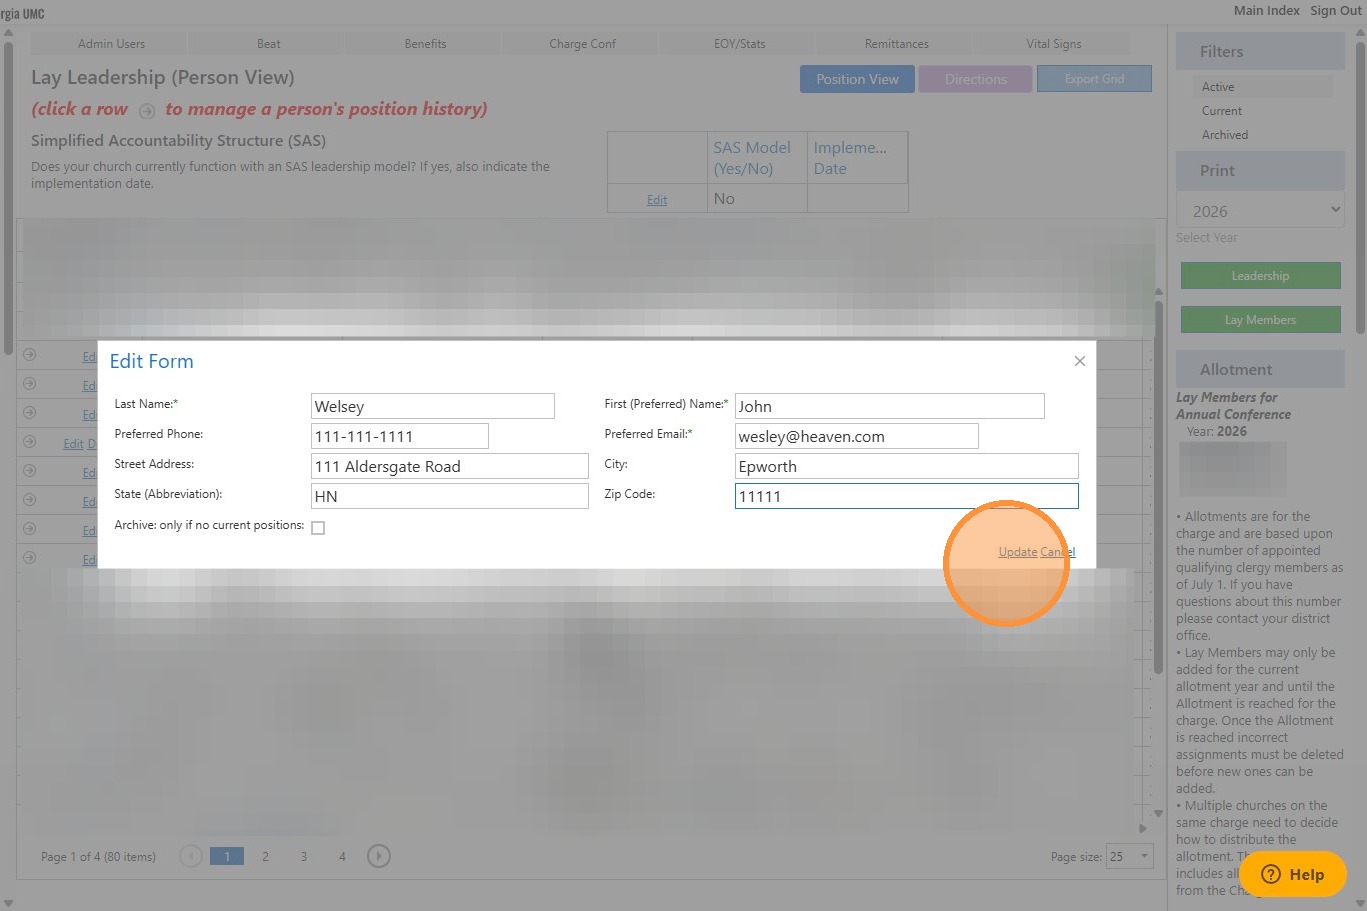Open row arrow beside the 'Edit D' link
The height and width of the screenshot is (911, 1367).
coord(29,441)
